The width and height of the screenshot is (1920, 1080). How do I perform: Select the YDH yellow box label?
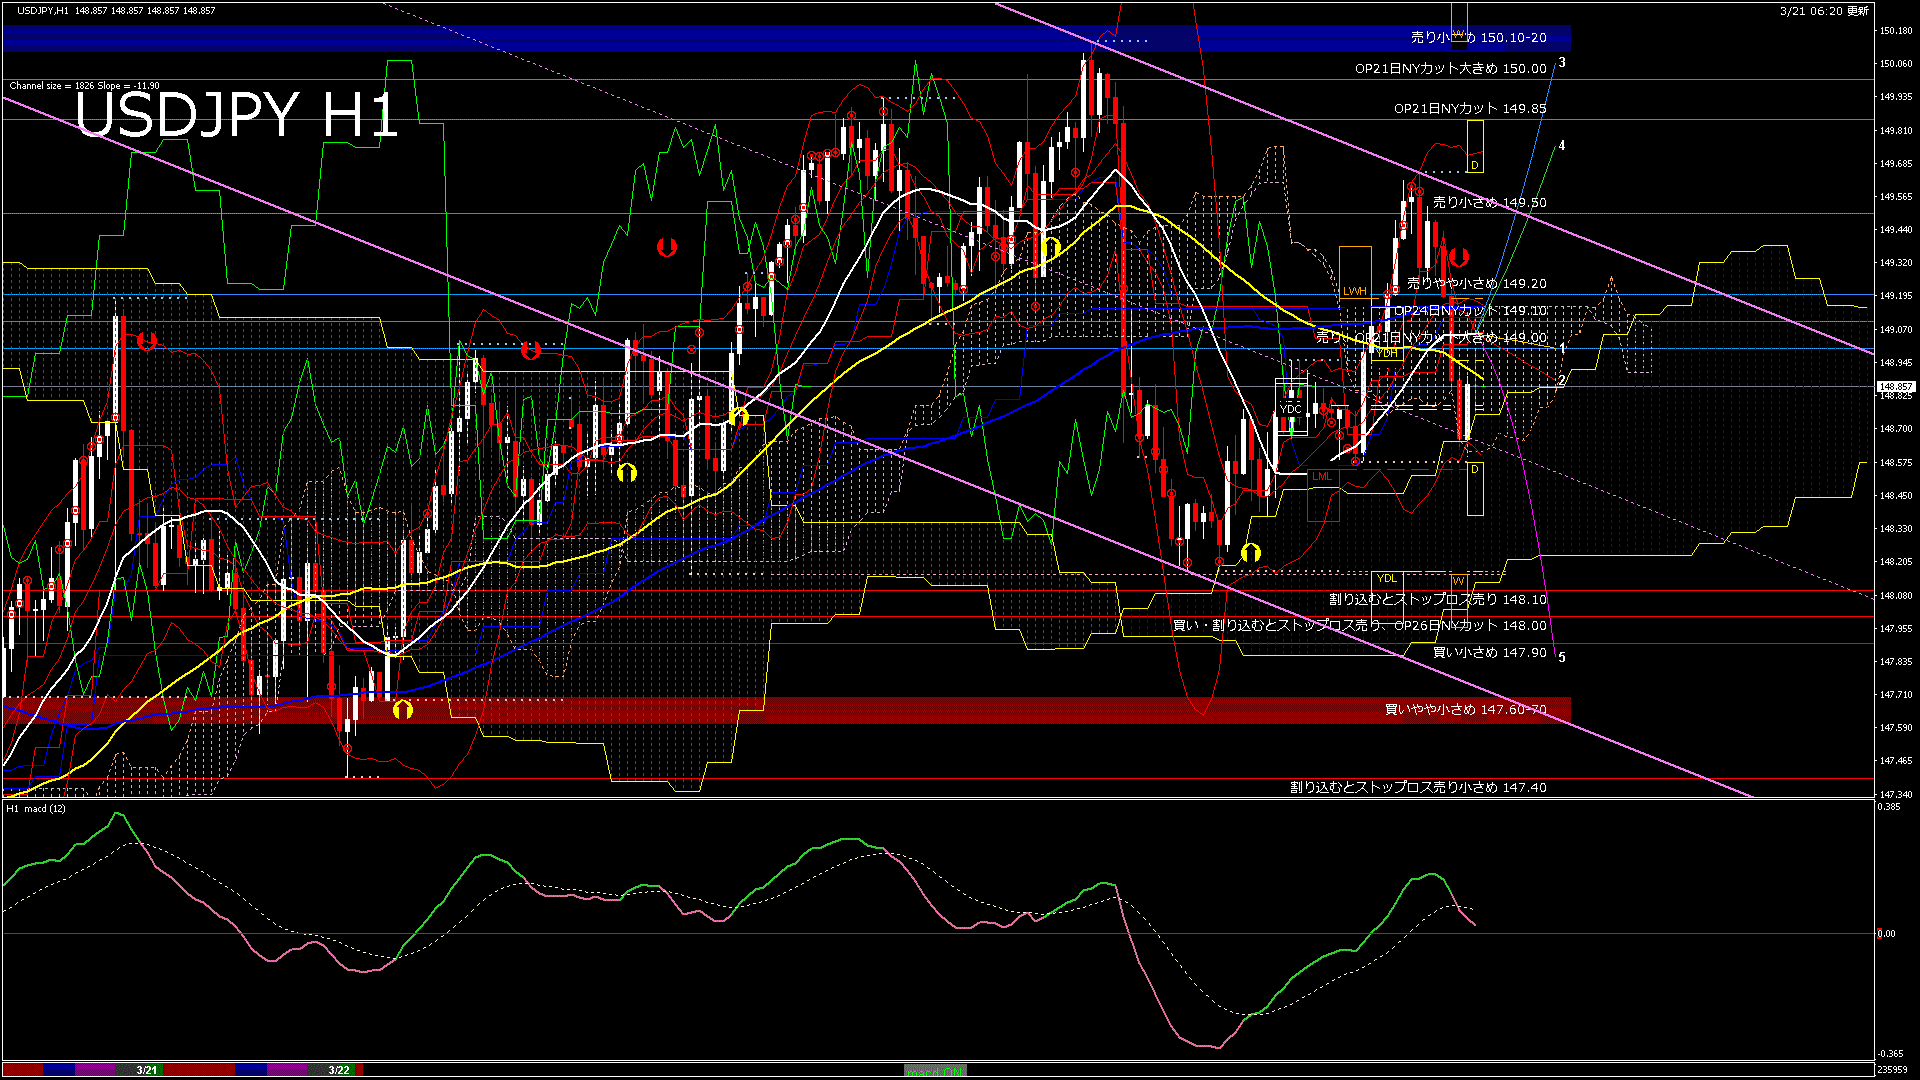pyautogui.click(x=1387, y=353)
